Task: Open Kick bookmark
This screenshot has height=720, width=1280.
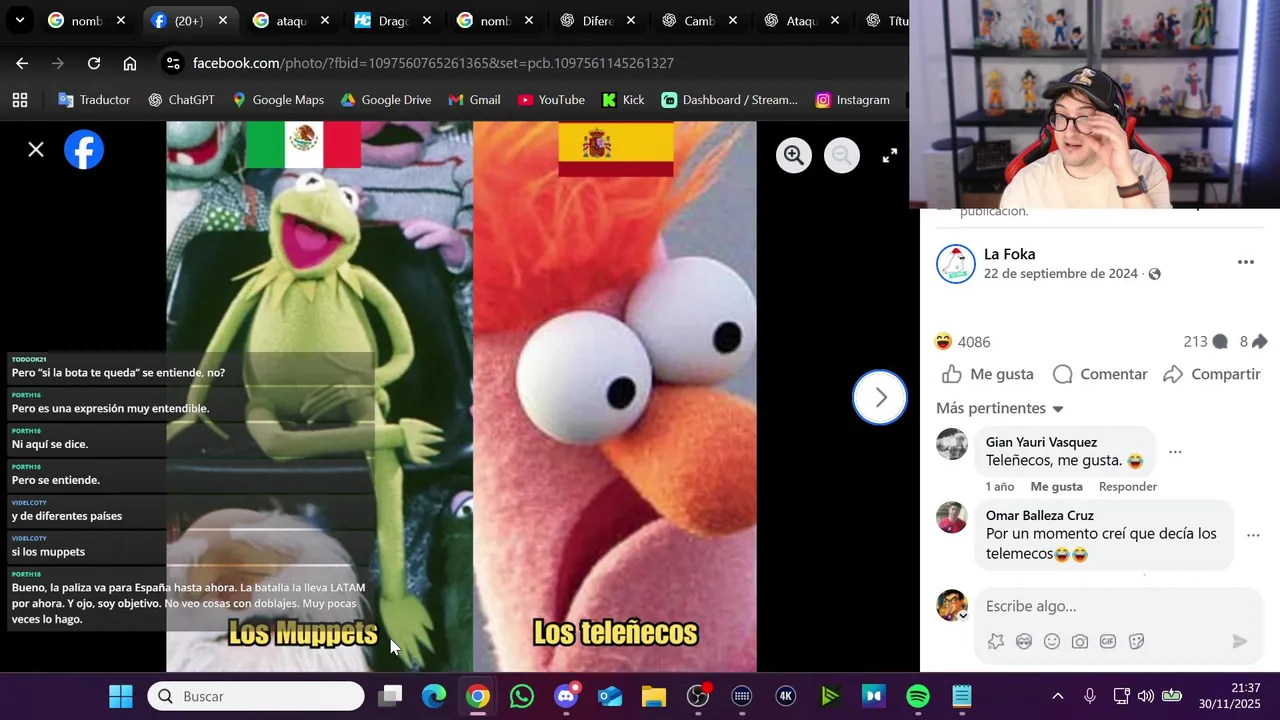Action: pyautogui.click(x=623, y=100)
